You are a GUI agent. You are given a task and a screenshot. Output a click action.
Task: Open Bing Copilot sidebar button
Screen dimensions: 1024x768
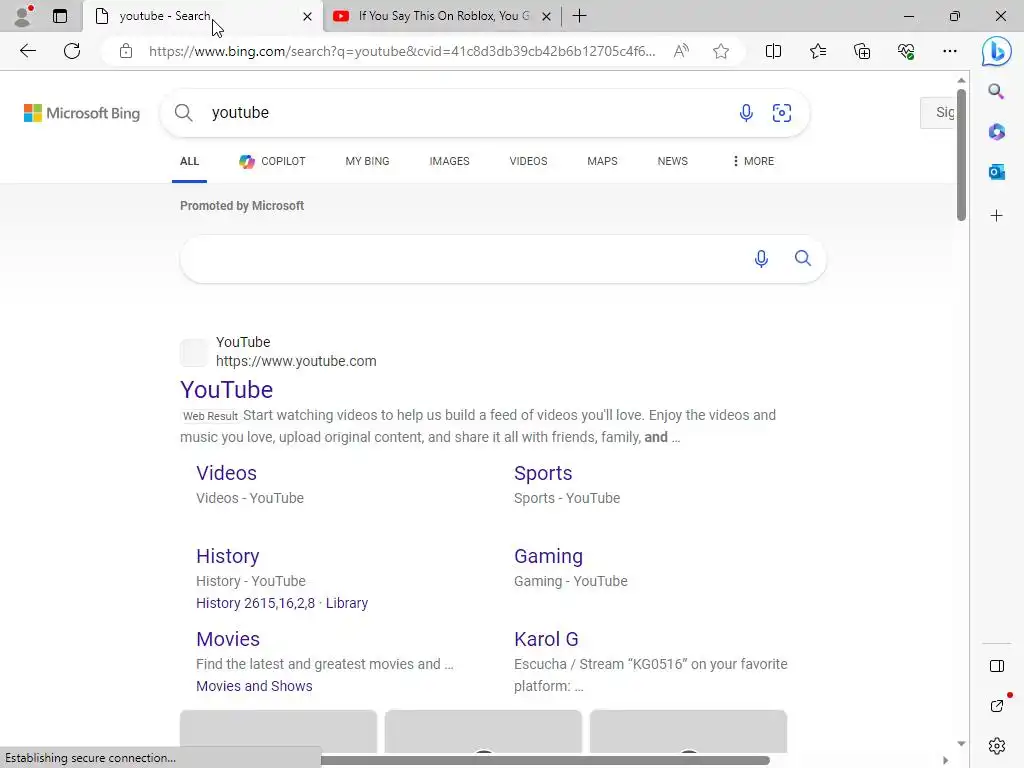(997, 51)
